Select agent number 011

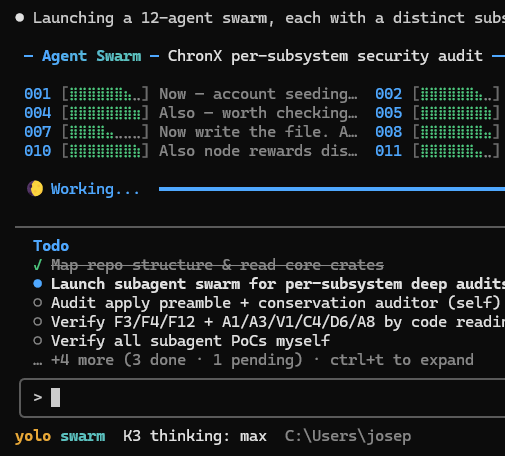click(x=389, y=151)
